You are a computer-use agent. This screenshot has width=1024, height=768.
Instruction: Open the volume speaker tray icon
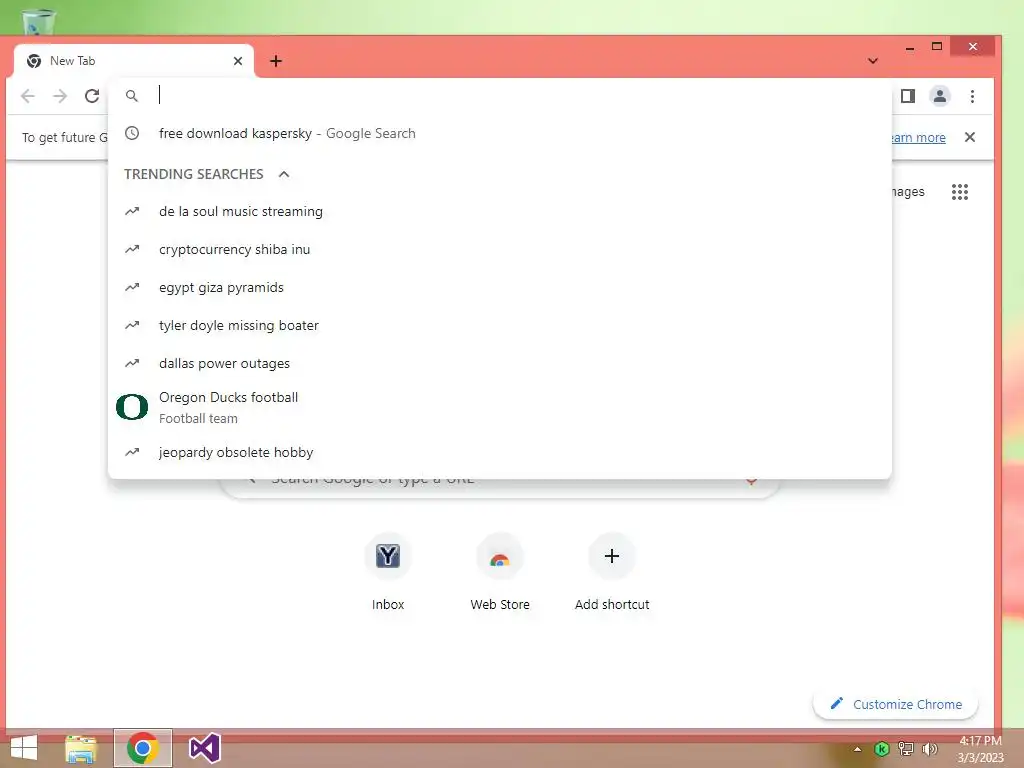929,749
